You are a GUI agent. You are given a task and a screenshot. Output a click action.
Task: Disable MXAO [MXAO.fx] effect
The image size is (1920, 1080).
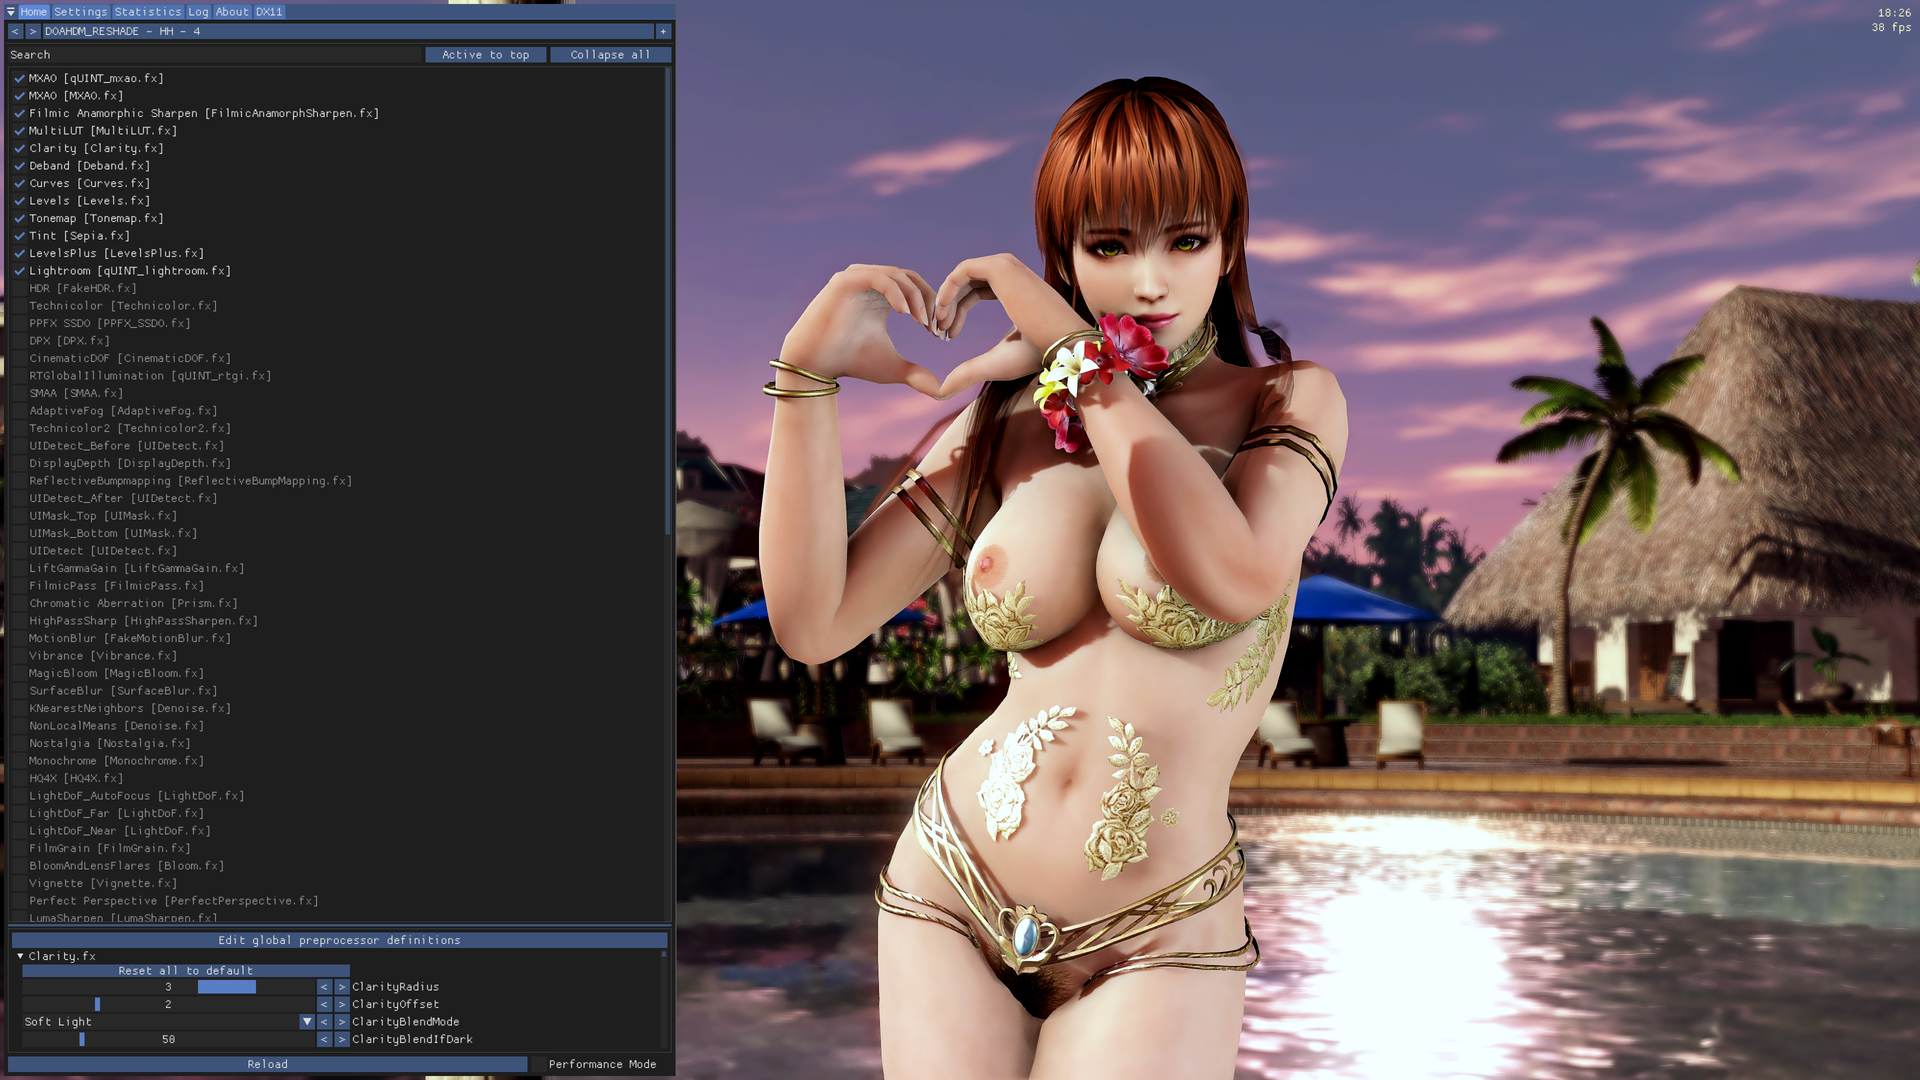[19, 96]
